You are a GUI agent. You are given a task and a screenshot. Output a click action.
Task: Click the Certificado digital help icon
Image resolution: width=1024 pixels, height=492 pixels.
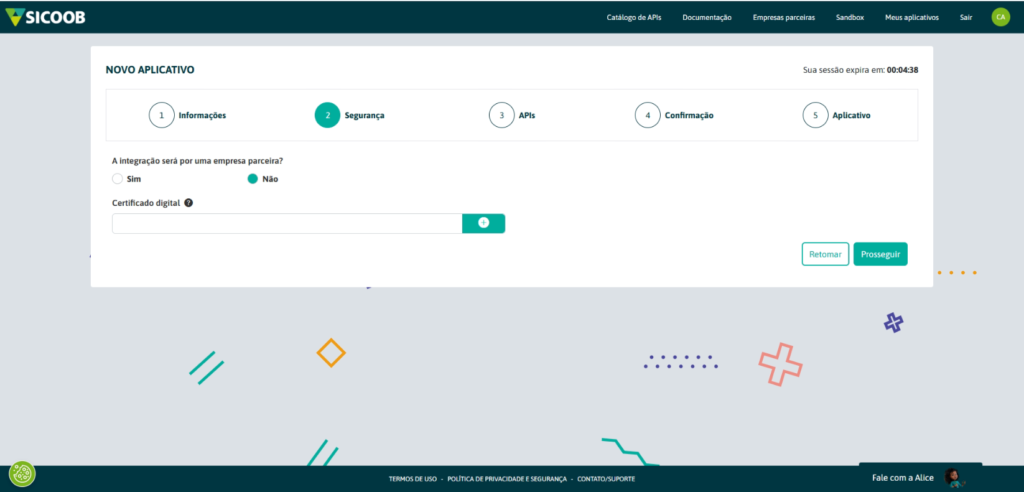point(189,203)
